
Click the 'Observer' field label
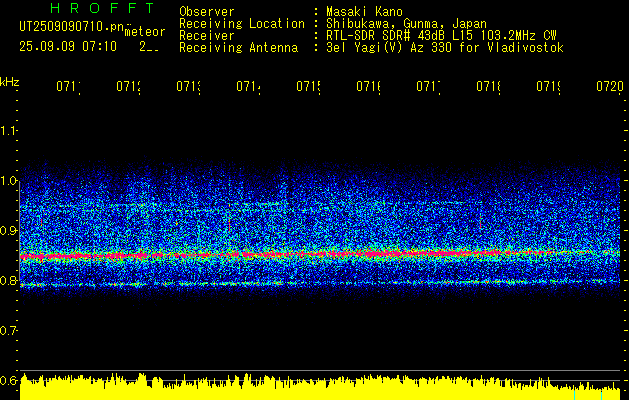207,11
